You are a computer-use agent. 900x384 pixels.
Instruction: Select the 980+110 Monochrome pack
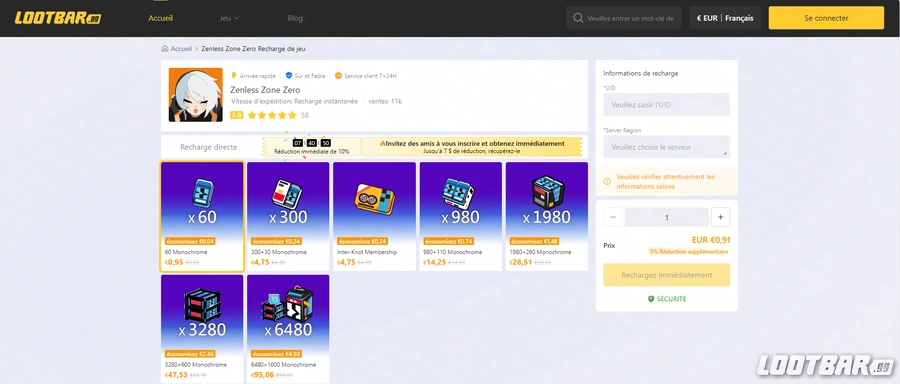coord(461,216)
